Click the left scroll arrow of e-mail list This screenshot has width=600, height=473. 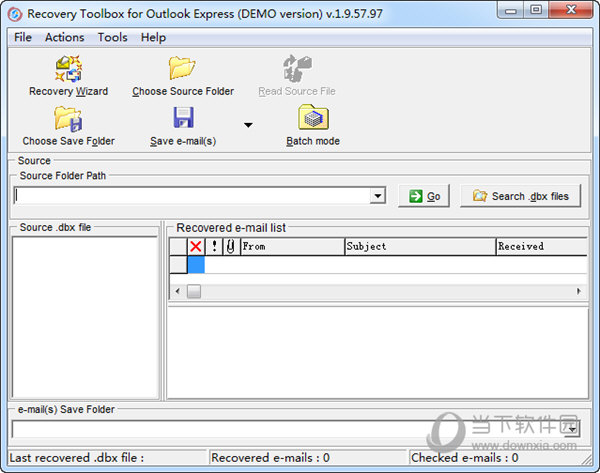coord(178,291)
